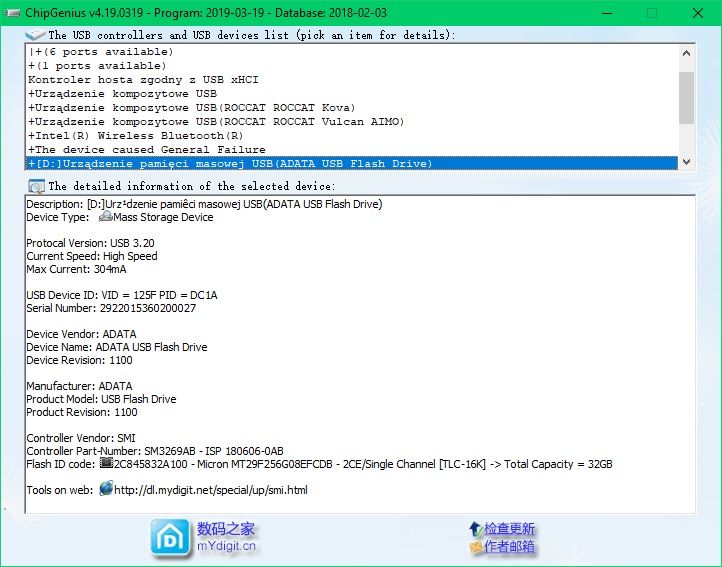
Task: Click the Description line in details
Action: [204, 204]
